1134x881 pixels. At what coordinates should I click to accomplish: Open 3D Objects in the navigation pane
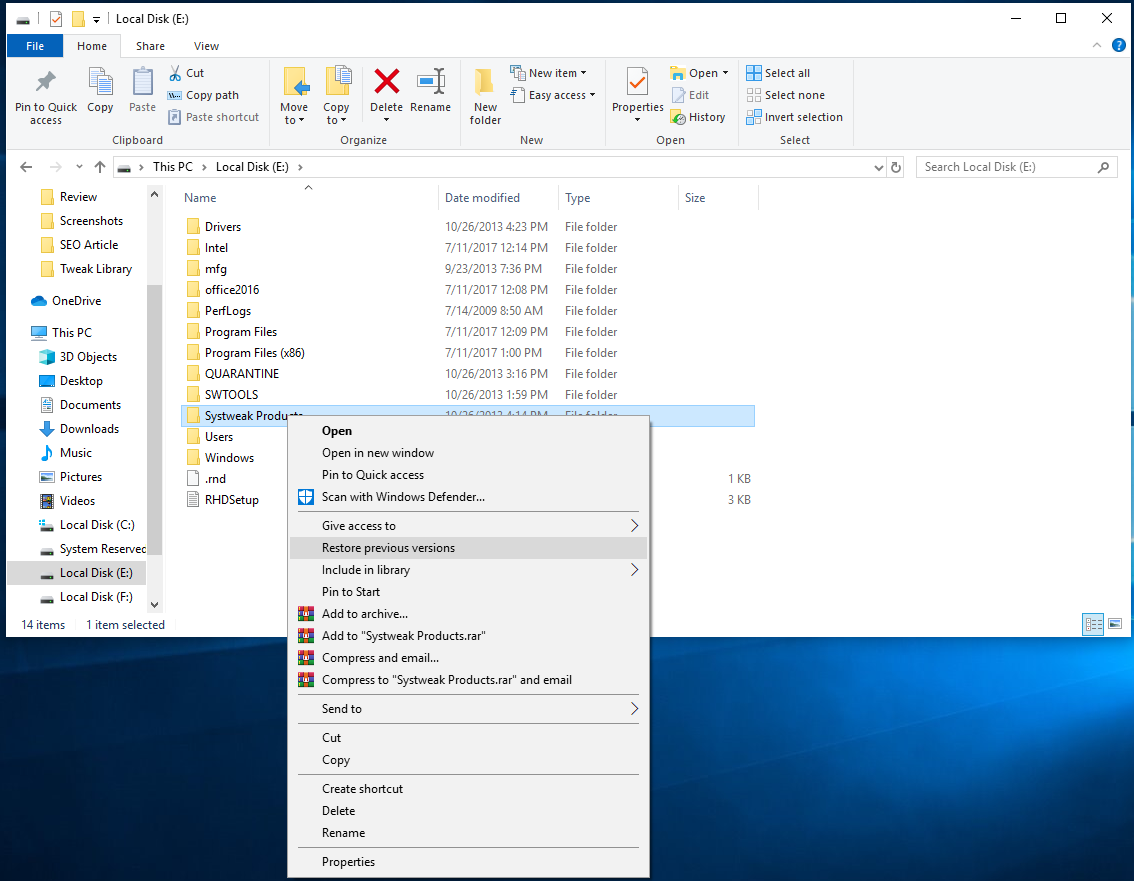click(x=78, y=357)
